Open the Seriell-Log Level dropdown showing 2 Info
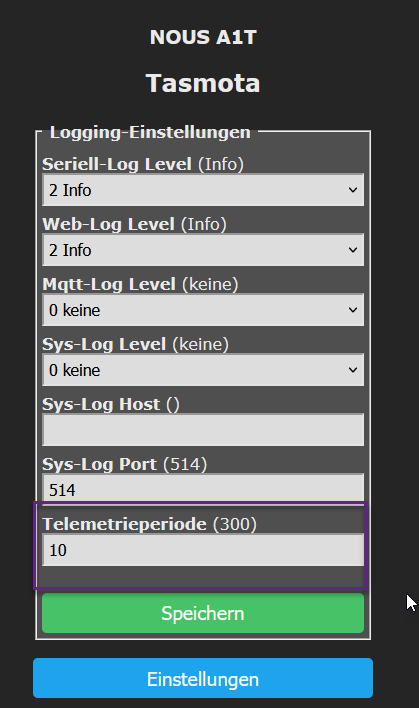The height and width of the screenshot is (708, 419). coord(203,190)
